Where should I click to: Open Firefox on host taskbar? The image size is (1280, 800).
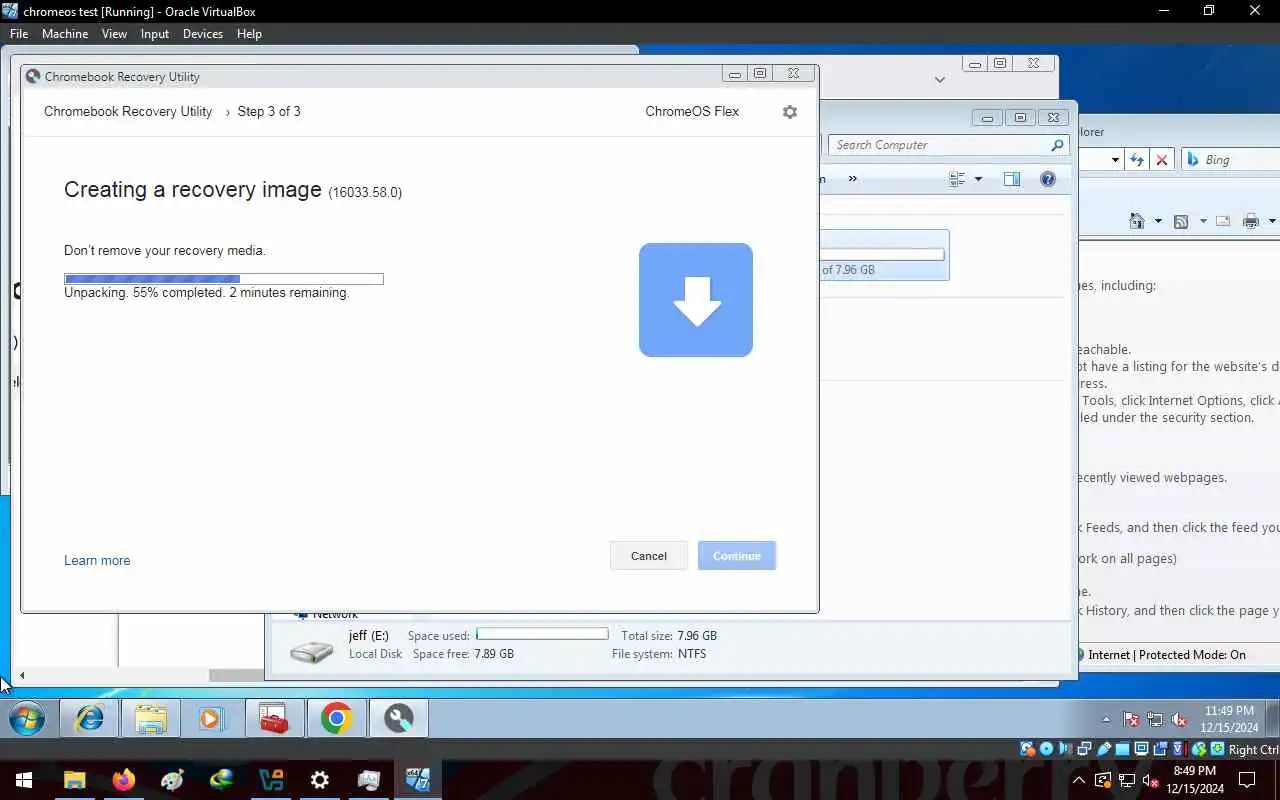[x=123, y=780]
